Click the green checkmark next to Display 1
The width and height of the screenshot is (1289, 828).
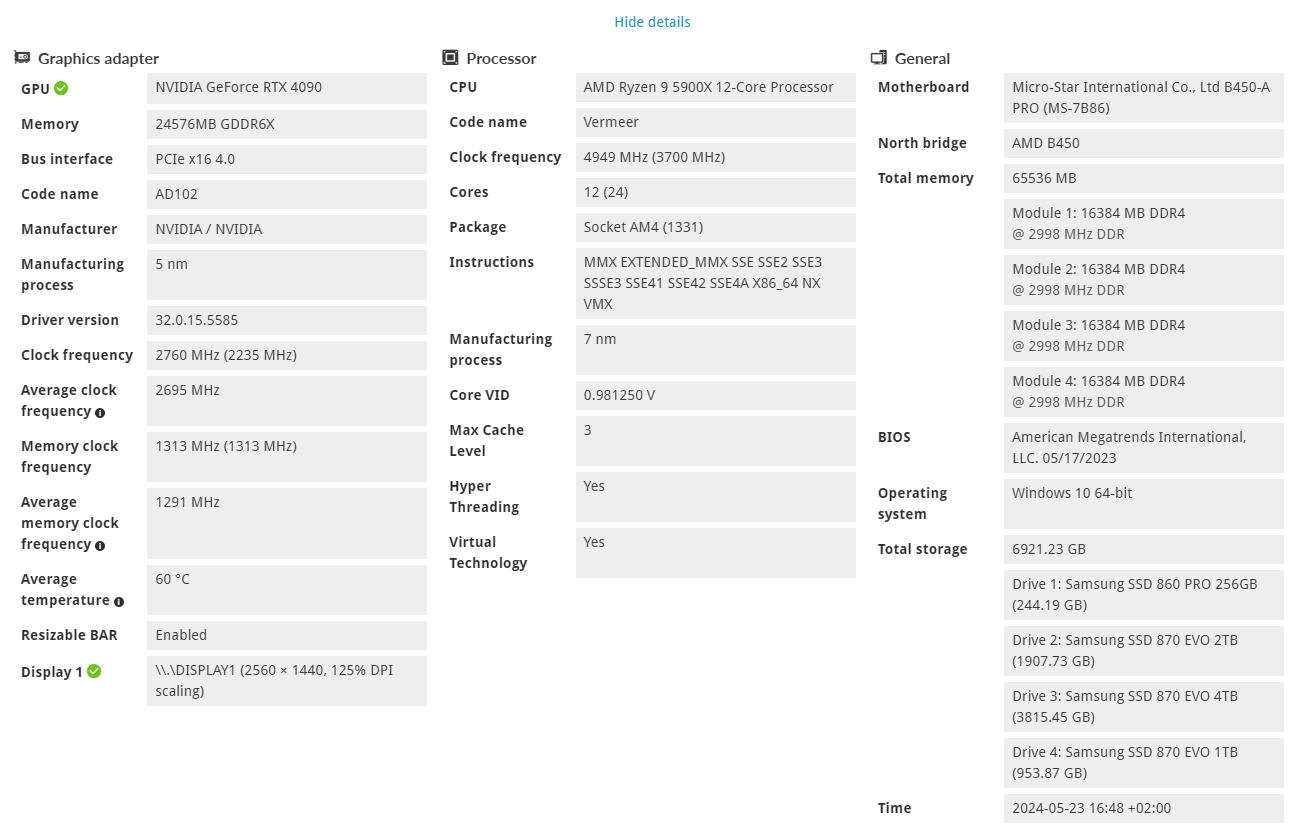click(x=94, y=671)
